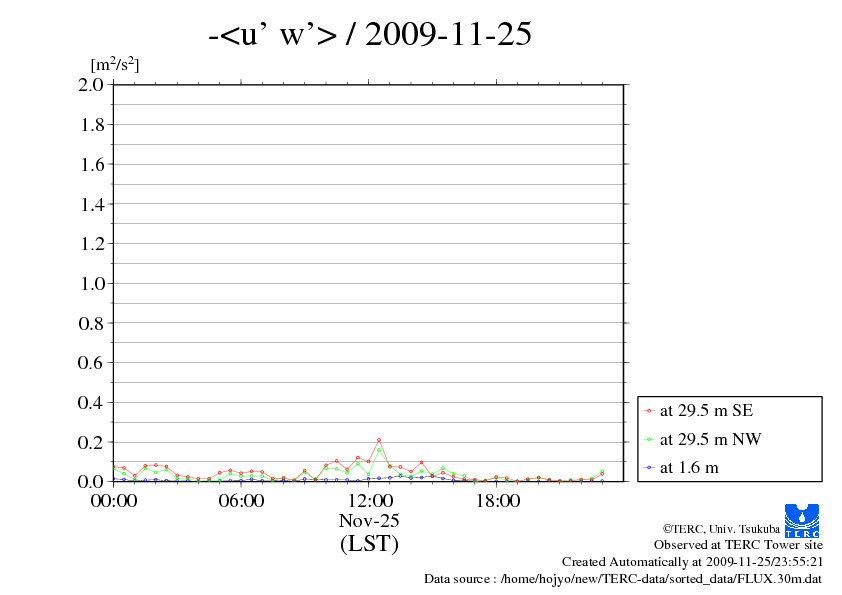Viewport: 842px width, 595px height.
Task: Select legend label 'at 29.5 m NW'
Action: click(x=710, y=439)
